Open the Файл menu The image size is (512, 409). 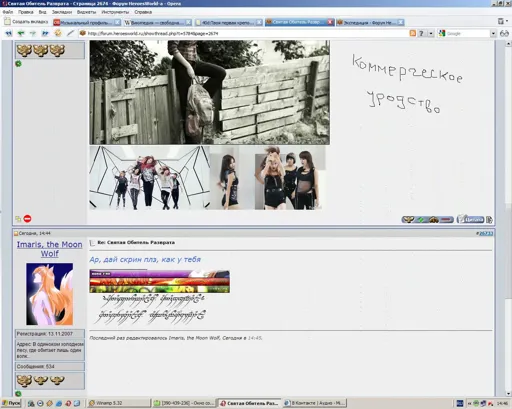click(x=8, y=12)
